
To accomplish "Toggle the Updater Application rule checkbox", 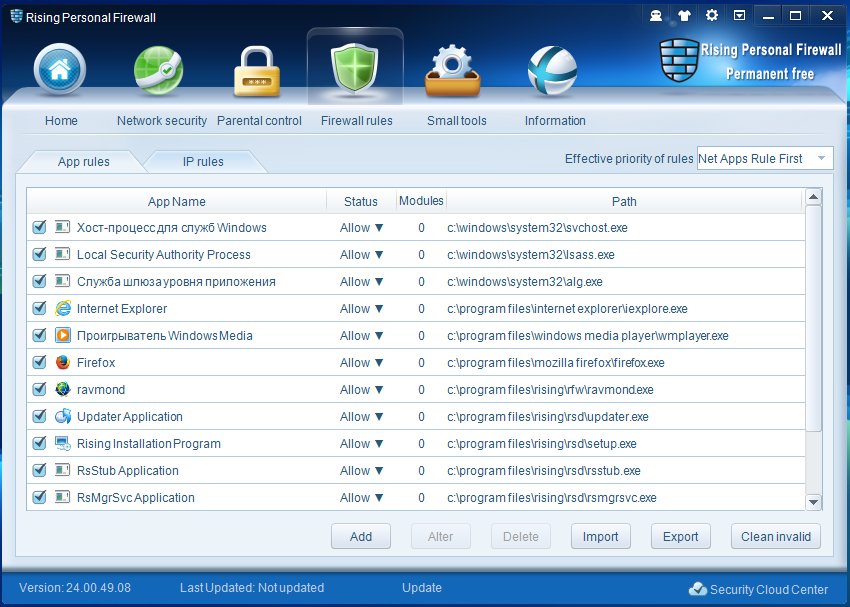I will tap(39, 416).
